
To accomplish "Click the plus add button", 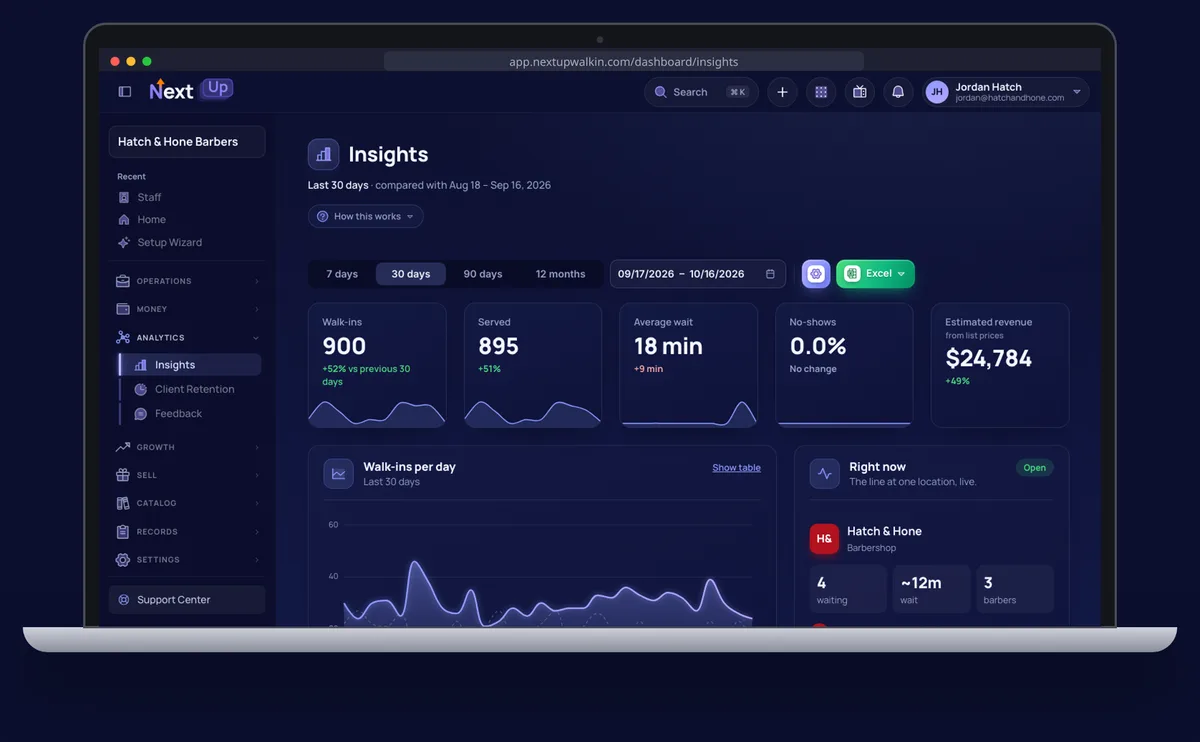I will coord(782,92).
